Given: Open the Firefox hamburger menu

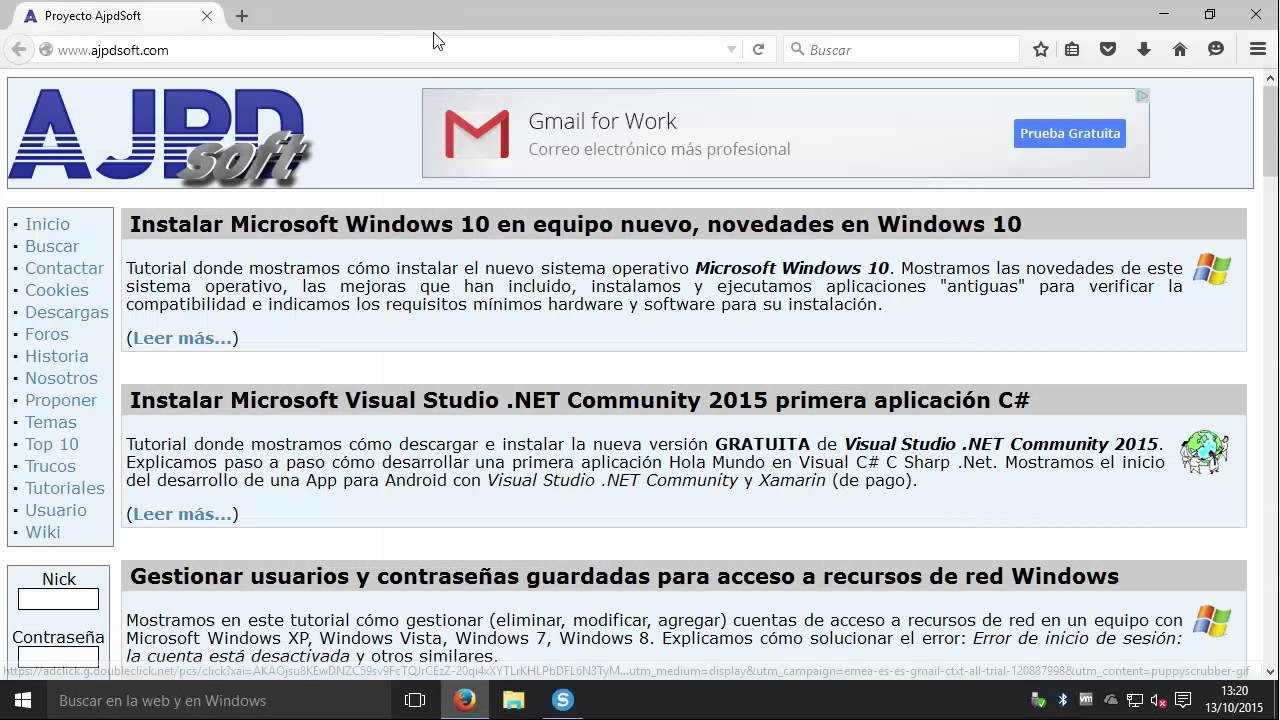Looking at the screenshot, I should point(1259,49).
